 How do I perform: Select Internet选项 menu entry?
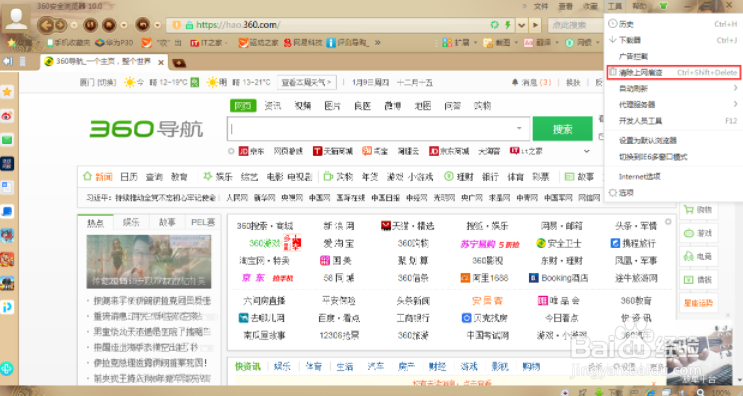pos(673,177)
